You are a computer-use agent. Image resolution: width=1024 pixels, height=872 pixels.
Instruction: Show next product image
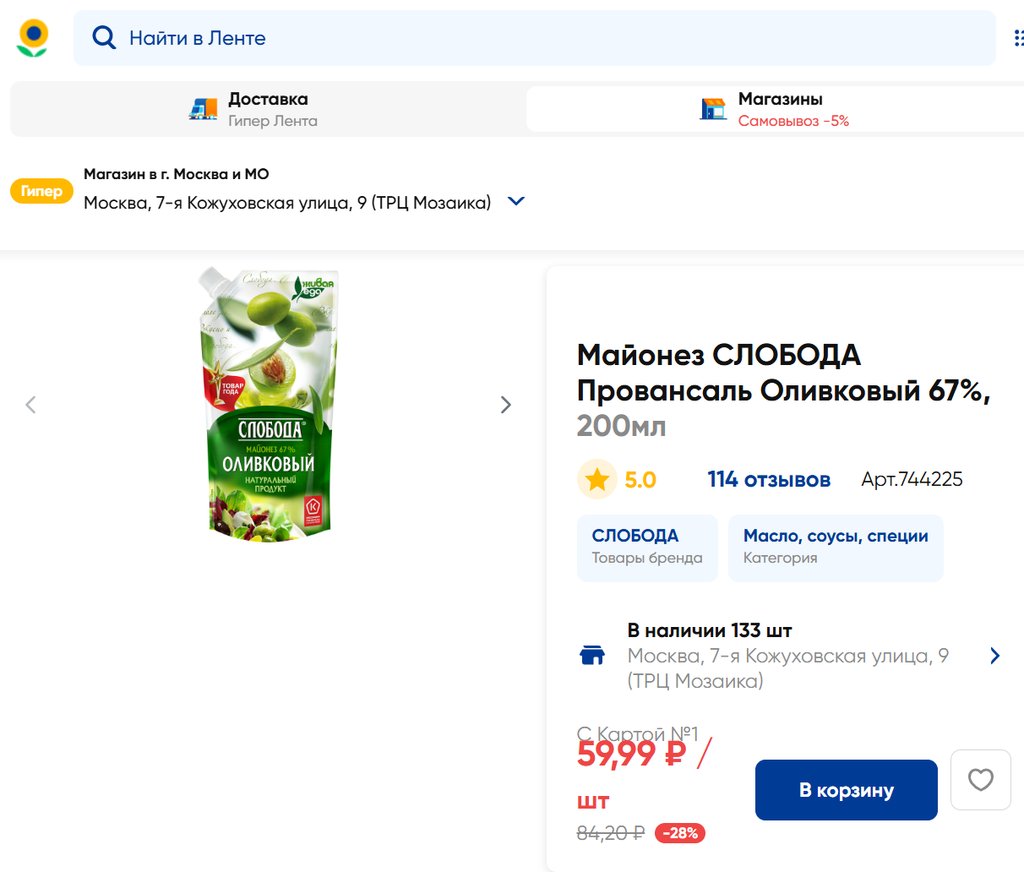point(505,405)
